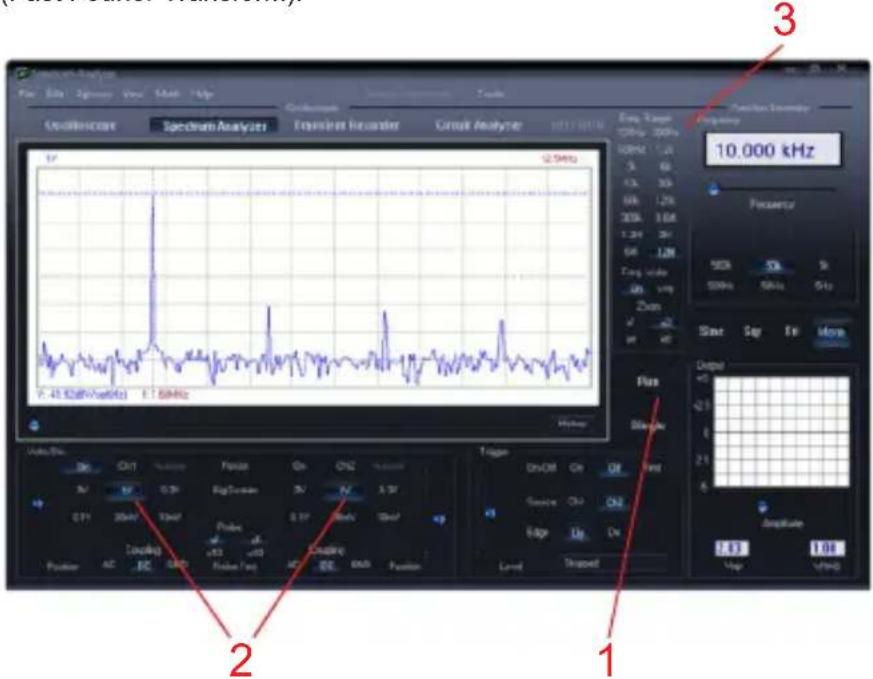Select the 5k generator frequency range
873x679 pixels.
[x=823, y=265]
